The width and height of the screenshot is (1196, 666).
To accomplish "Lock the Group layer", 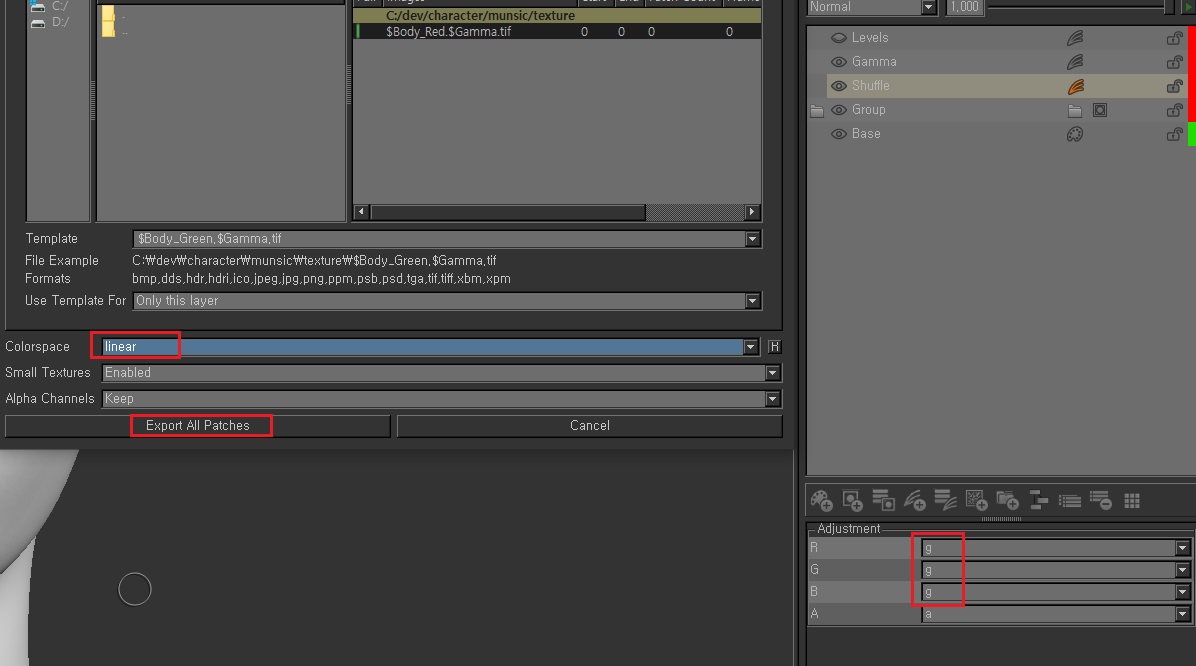I will pos(1174,111).
